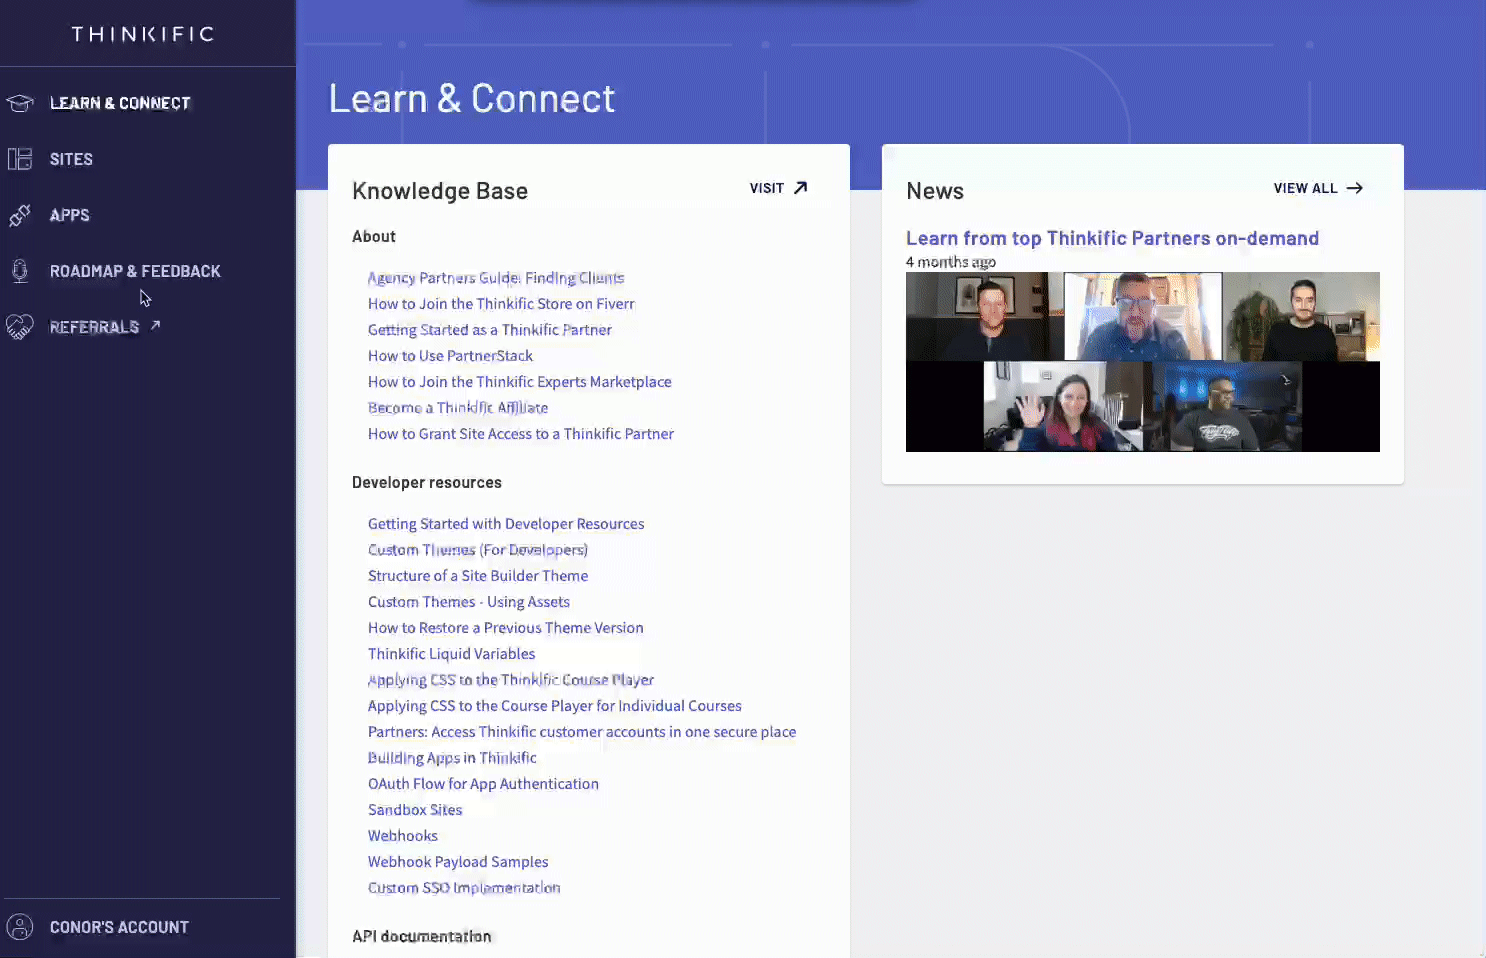
Task: Click the VISIT Knowledge Base link
Action: point(779,188)
